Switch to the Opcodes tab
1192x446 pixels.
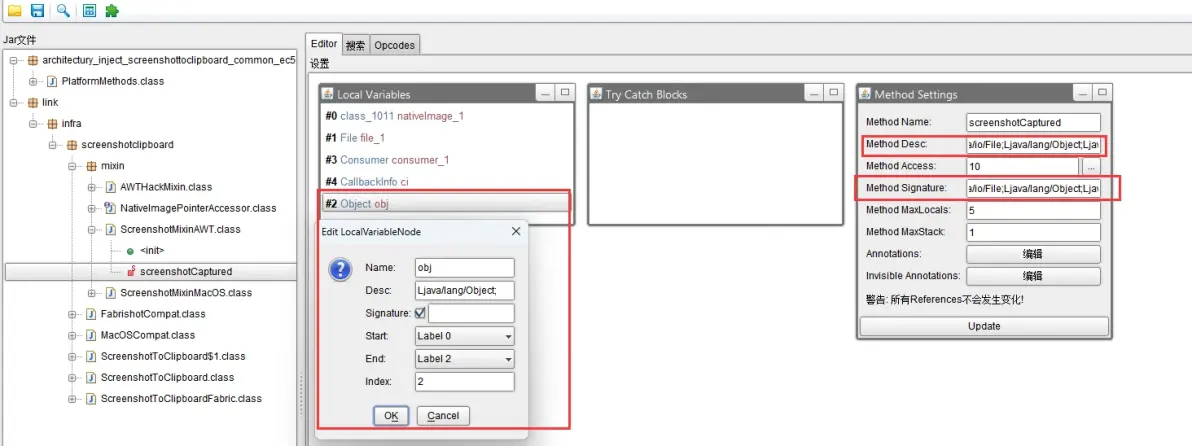pyautogui.click(x=395, y=46)
